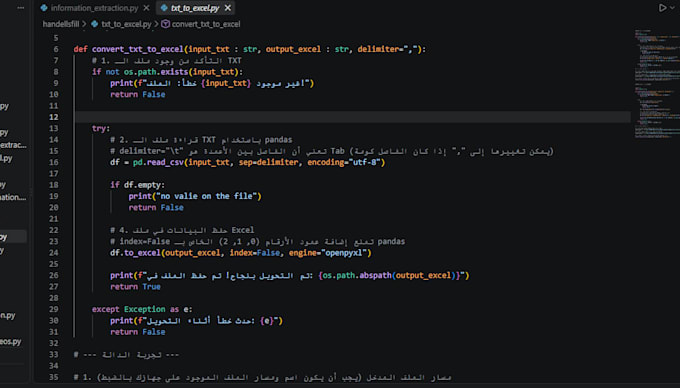Click line number 29 in the gutter
The image size is (680, 388).
pos(54,310)
